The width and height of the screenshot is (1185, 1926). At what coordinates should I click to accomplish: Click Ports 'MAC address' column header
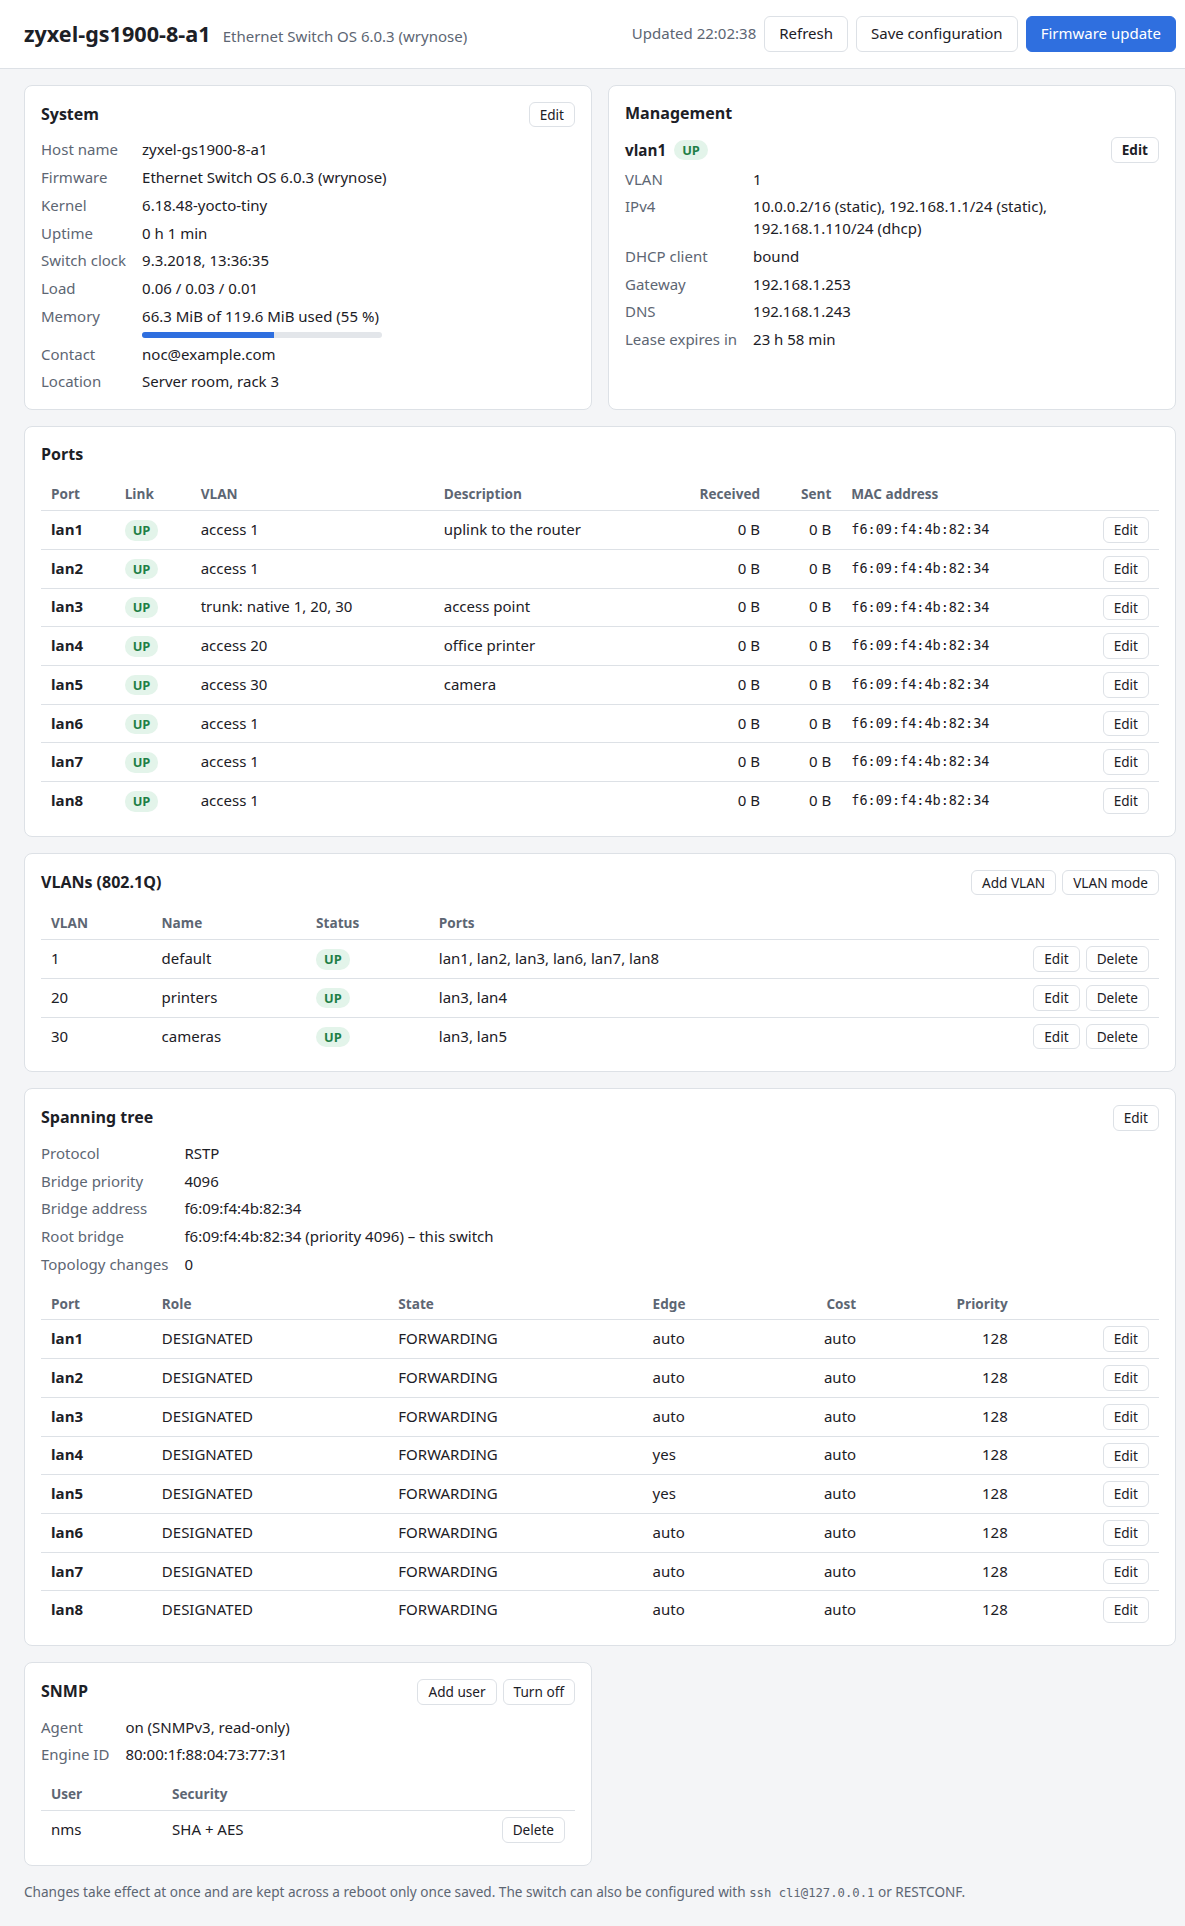point(895,494)
